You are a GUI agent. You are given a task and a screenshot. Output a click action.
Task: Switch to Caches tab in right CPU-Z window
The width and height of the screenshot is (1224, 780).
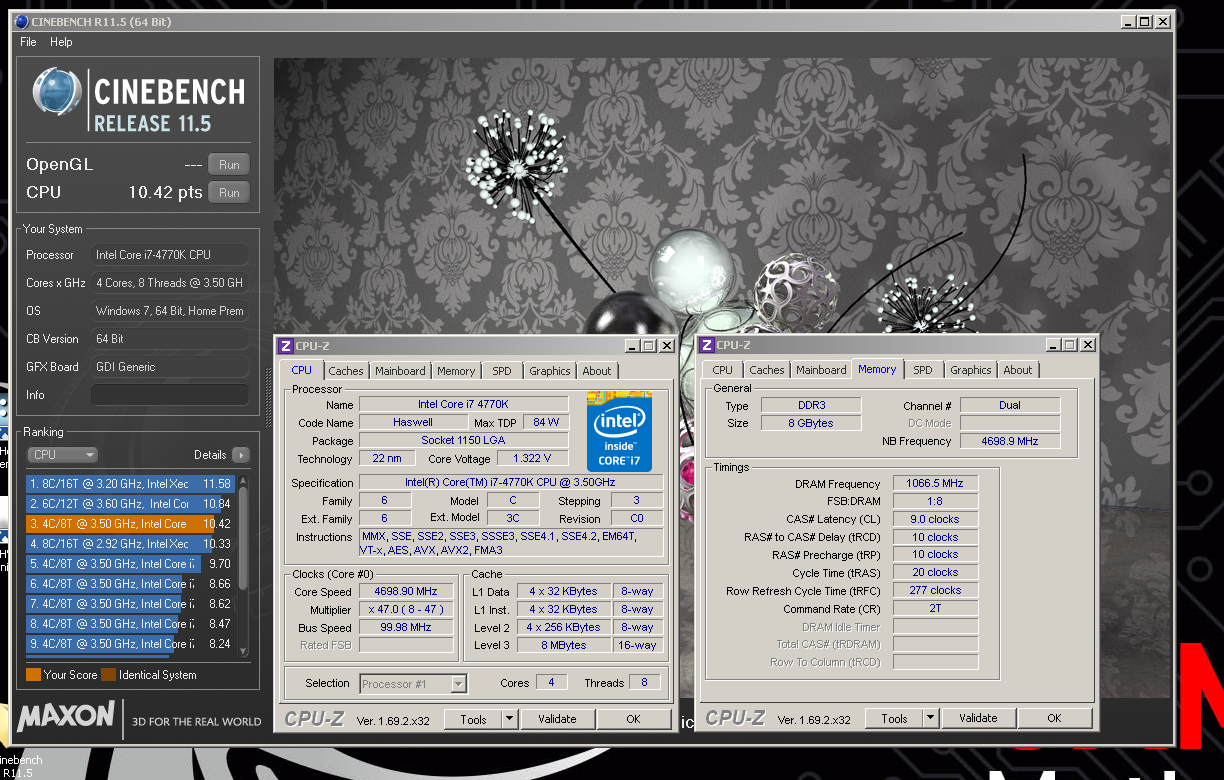click(767, 370)
